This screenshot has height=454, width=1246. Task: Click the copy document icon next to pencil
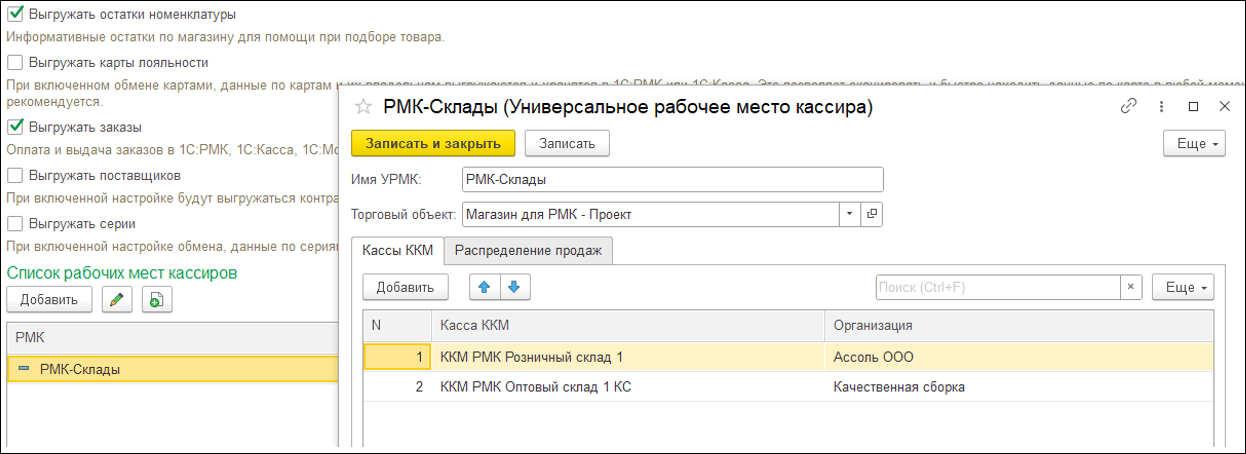pos(157,299)
